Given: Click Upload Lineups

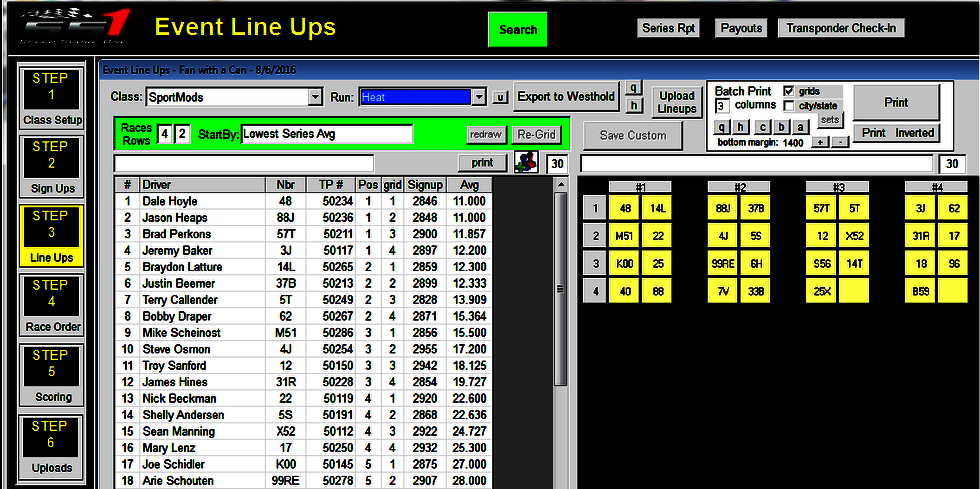Looking at the screenshot, I should [x=677, y=102].
